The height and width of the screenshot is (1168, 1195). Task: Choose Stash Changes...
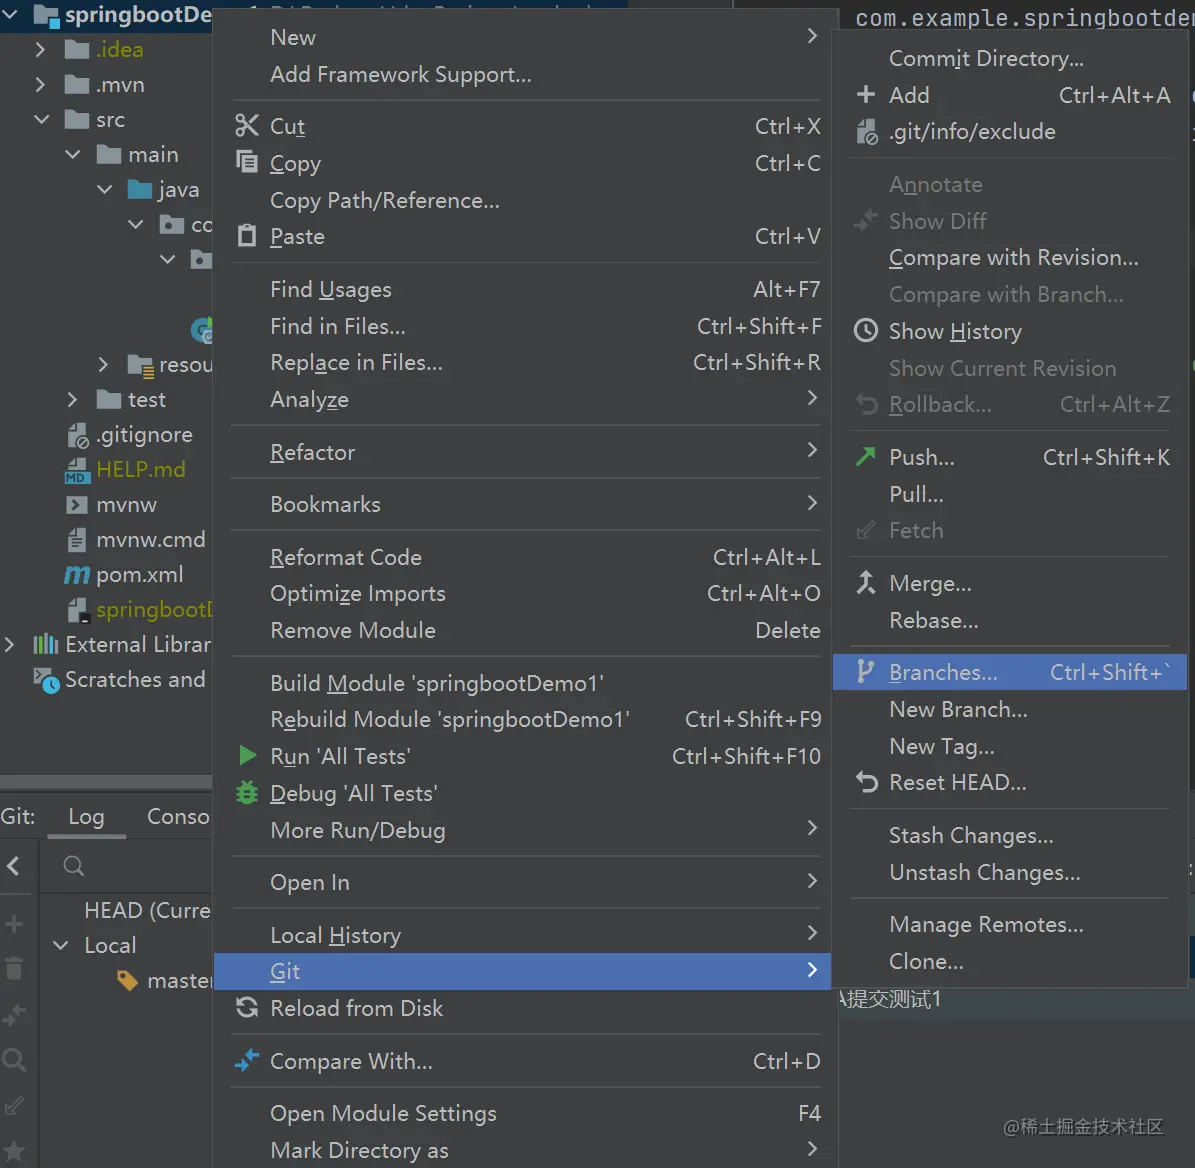point(1009,835)
